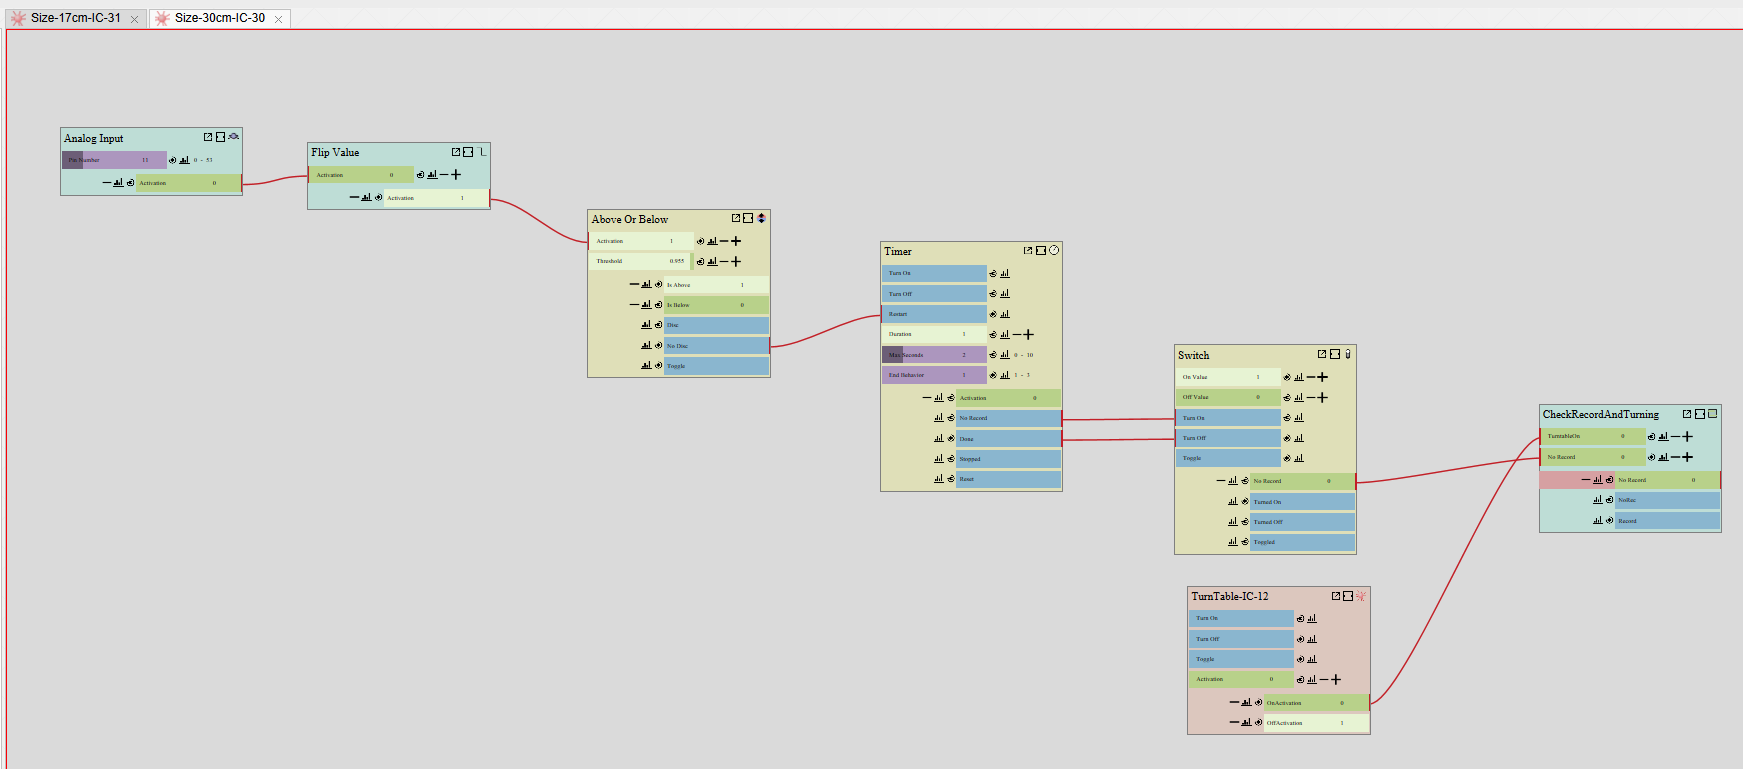Click connector icon beside No Disc output
Image resolution: width=1743 pixels, height=769 pixels.
point(658,345)
